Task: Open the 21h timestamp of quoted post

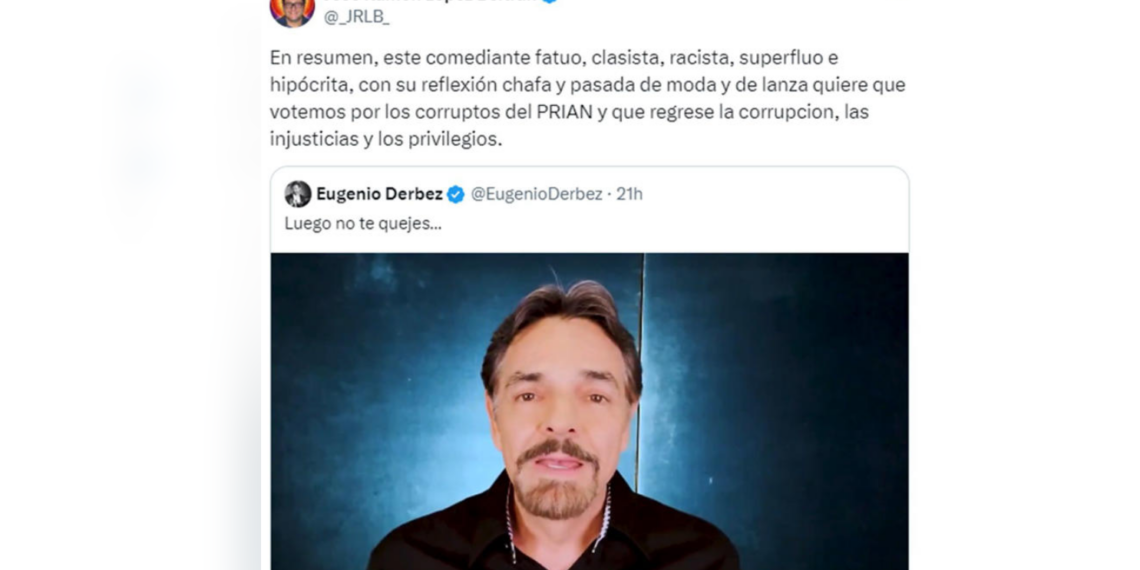Action: [629, 194]
